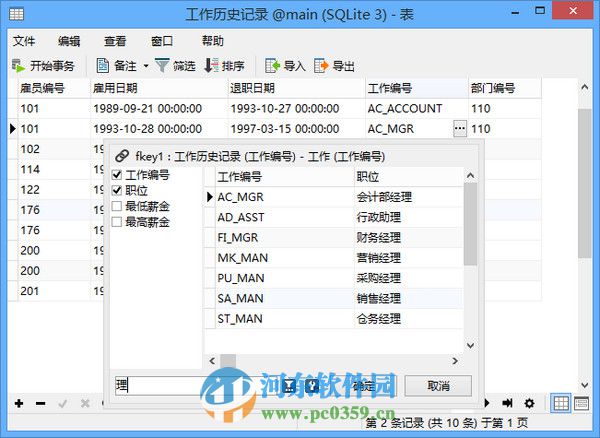Click main table scrollbar up arrow
The height and width of the screenshot is (438, 600).
click(584, 87)
